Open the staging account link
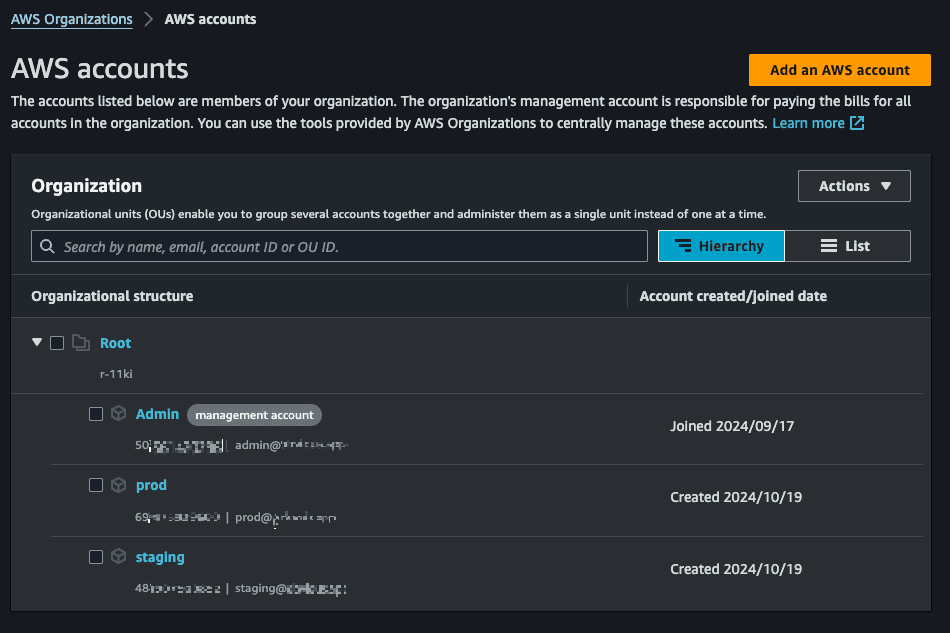This screenshot has height=633, width=950. [160, 558]
